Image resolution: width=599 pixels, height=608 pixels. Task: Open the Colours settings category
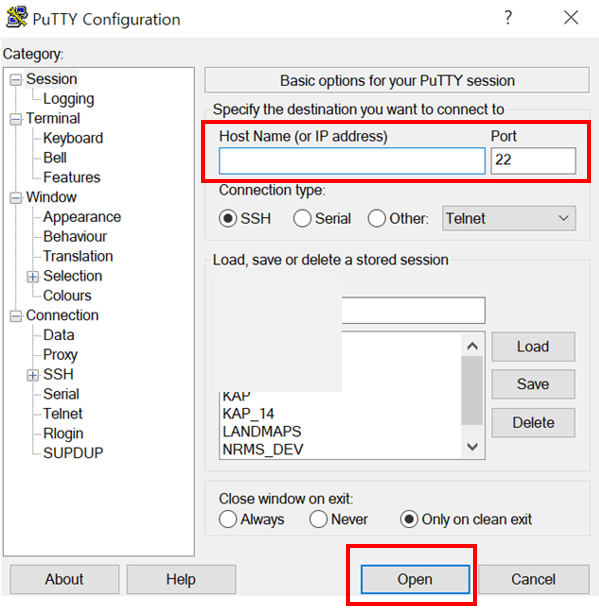pyautogui.click(x=67, y=296)
